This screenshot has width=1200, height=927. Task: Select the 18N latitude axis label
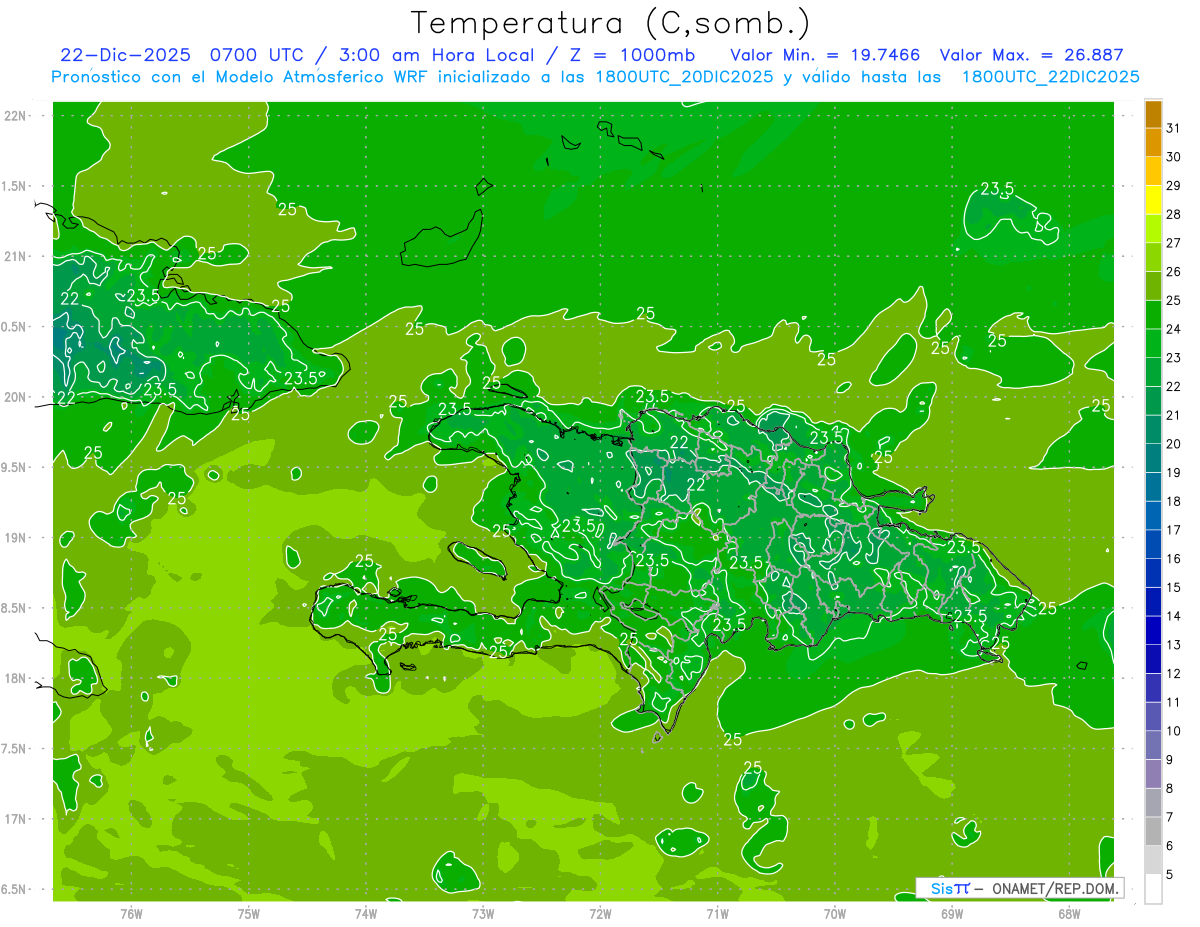tap(15, 678)
